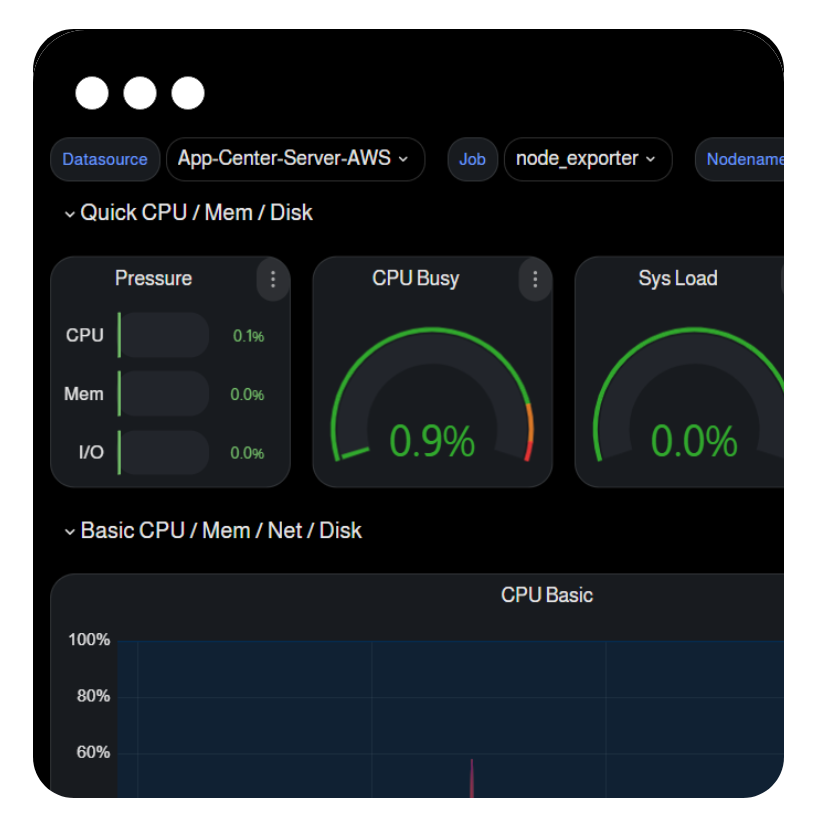817x839 pixels.
Task: Open the node_exporter job dropdown
Action: click(x=587, y=159)
